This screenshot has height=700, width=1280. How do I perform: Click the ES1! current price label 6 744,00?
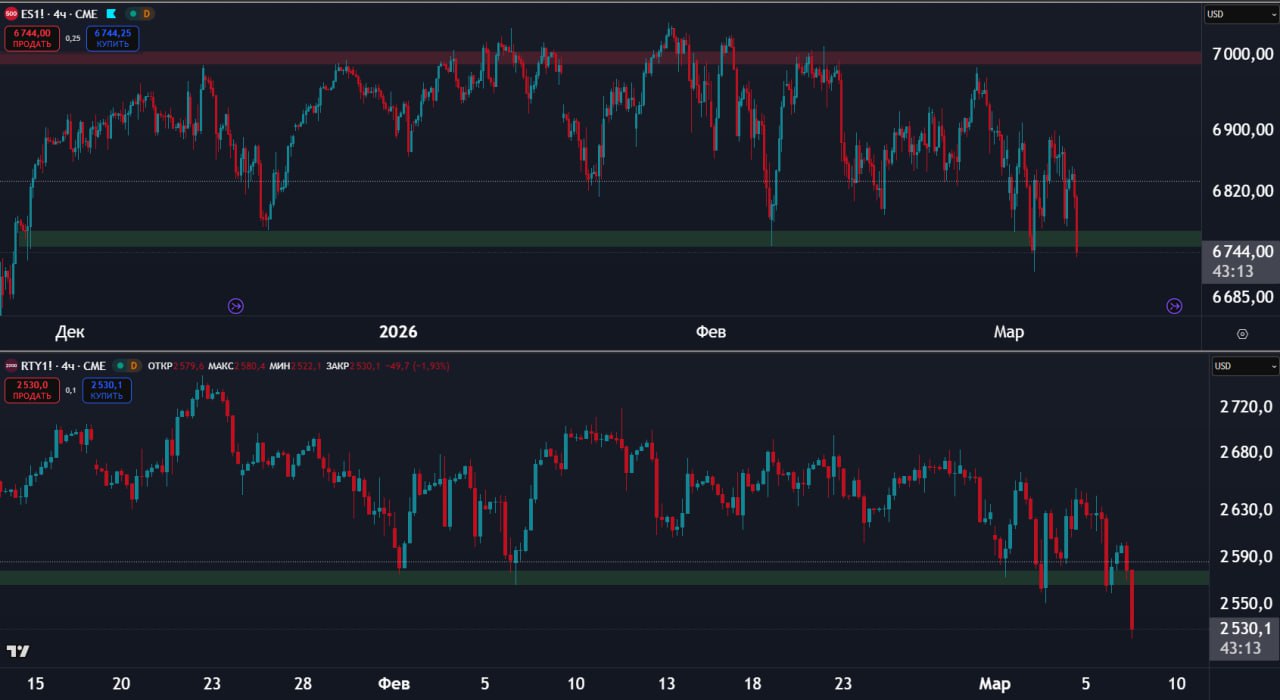pos(1243,252)
